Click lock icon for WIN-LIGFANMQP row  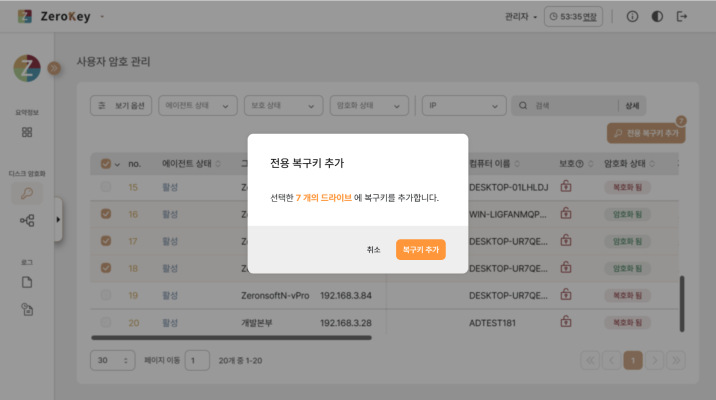tap(566, 213)
